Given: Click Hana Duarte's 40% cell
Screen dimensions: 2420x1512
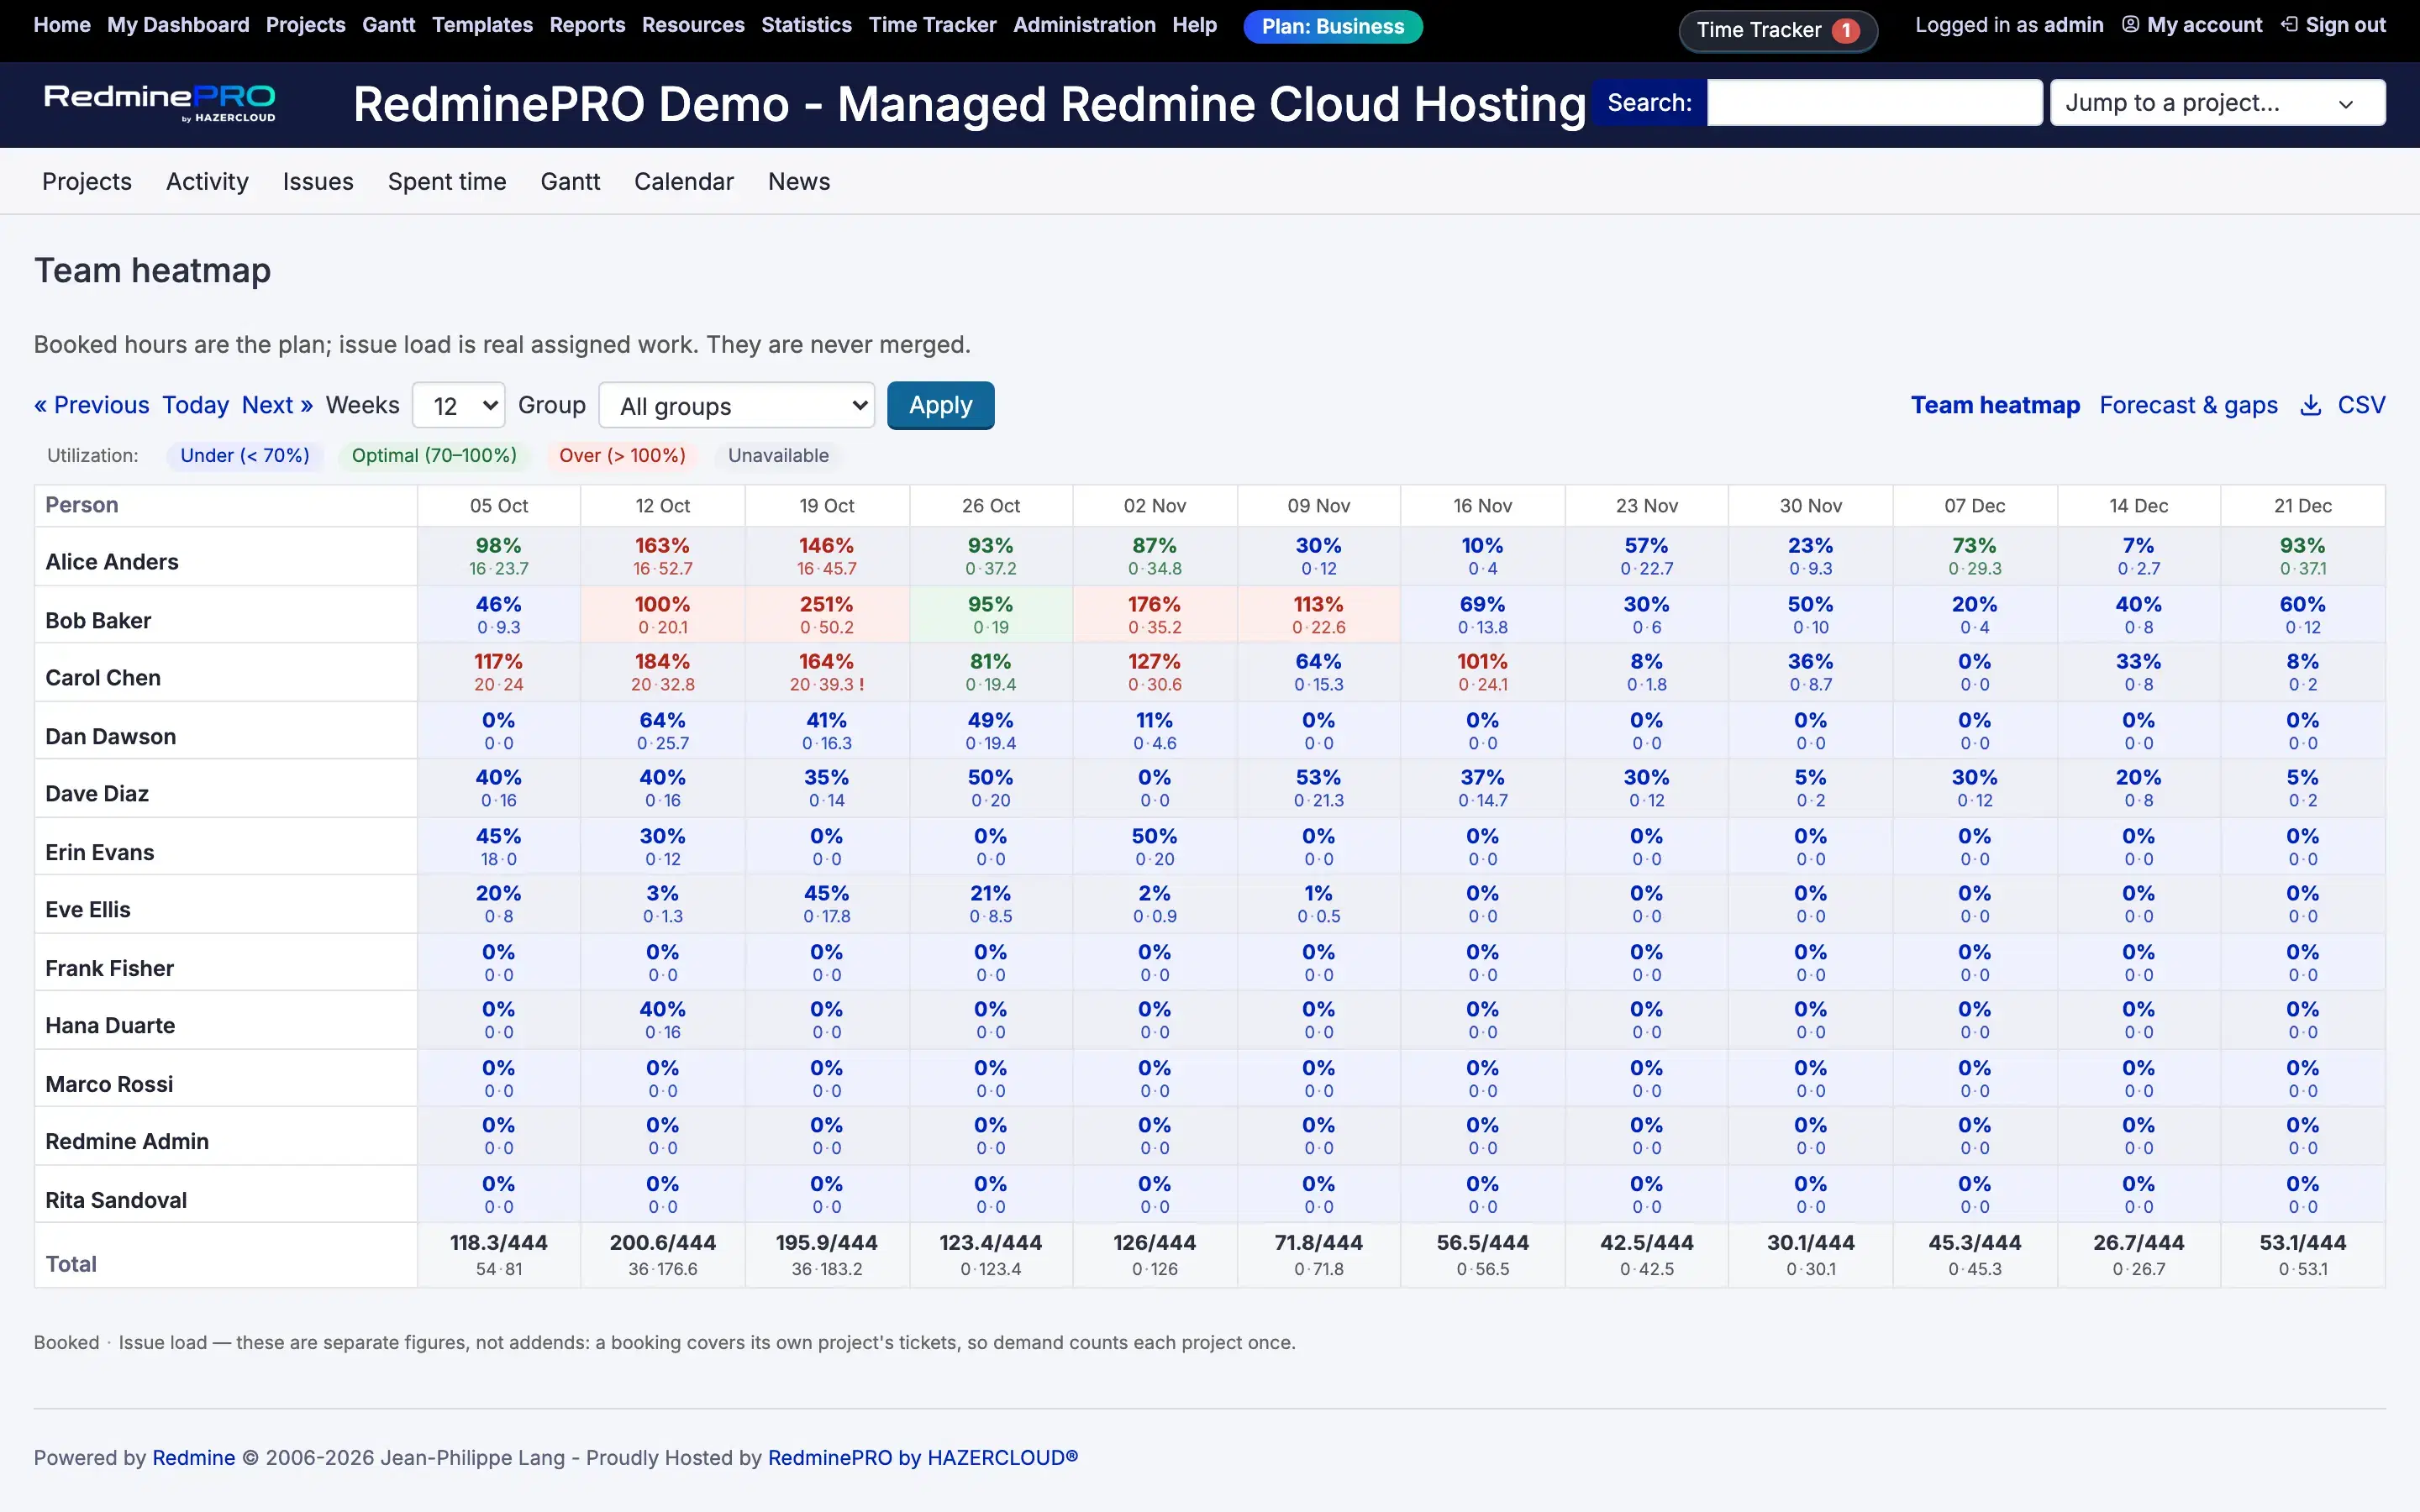Looking at the screenshot, I should (663, 1019).
